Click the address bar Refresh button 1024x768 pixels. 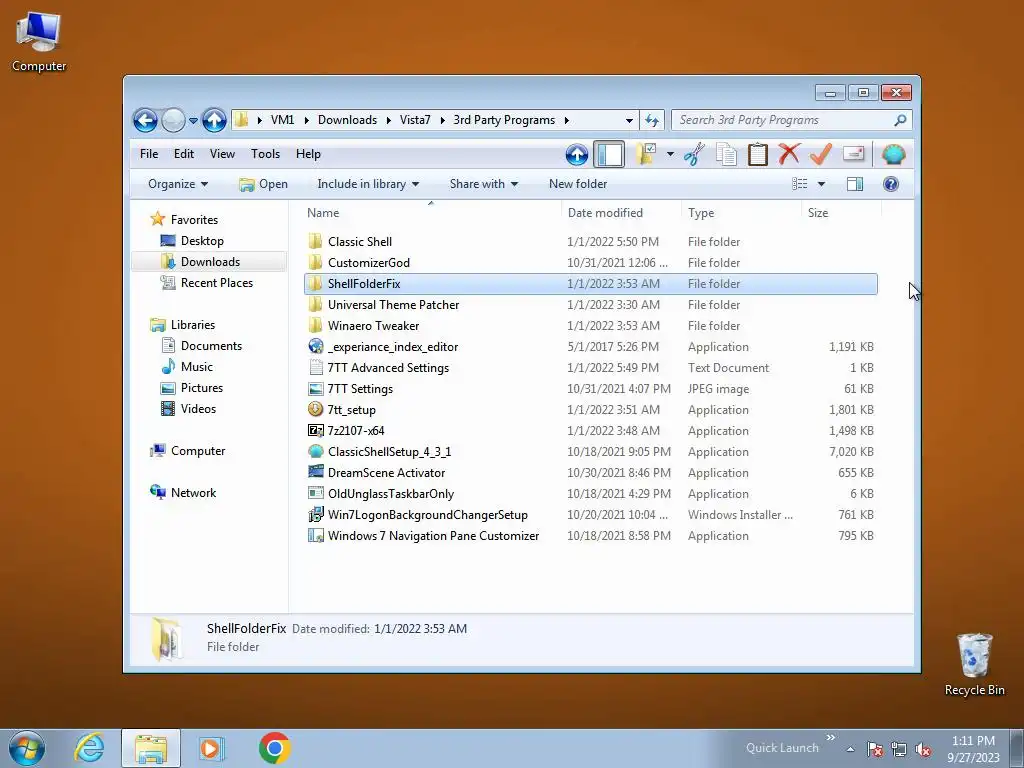[652, 120]
